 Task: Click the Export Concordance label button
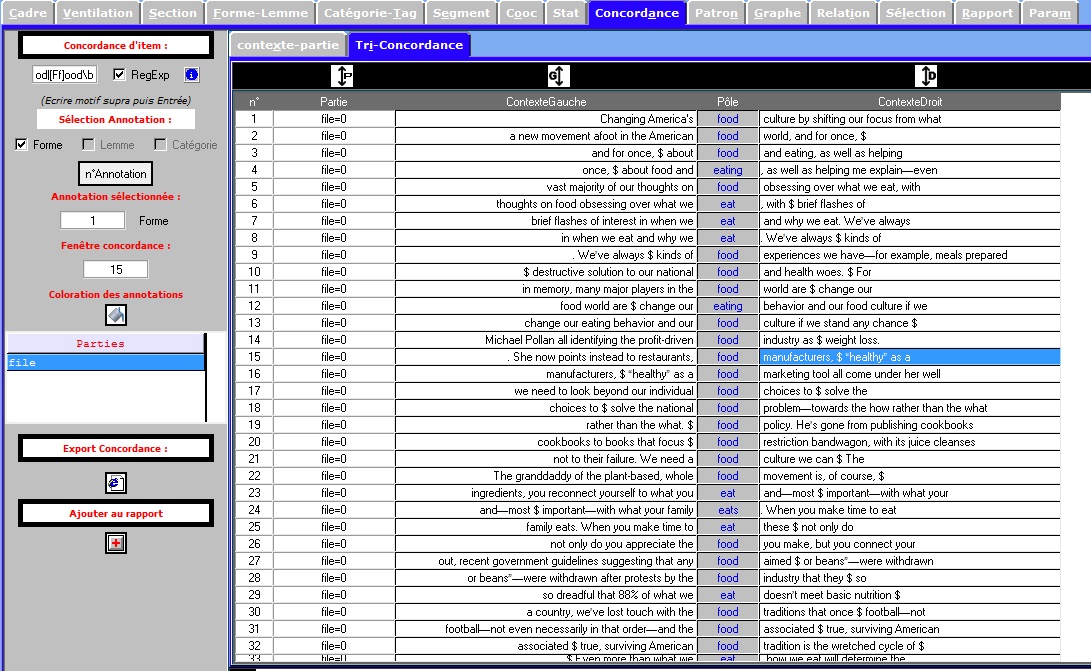[116, 448]
